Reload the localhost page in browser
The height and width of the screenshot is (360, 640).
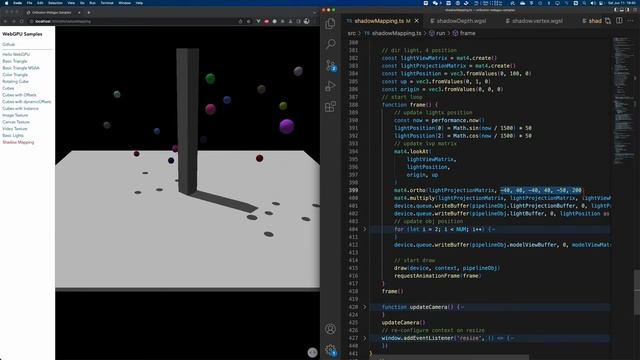tap(22, 21)
